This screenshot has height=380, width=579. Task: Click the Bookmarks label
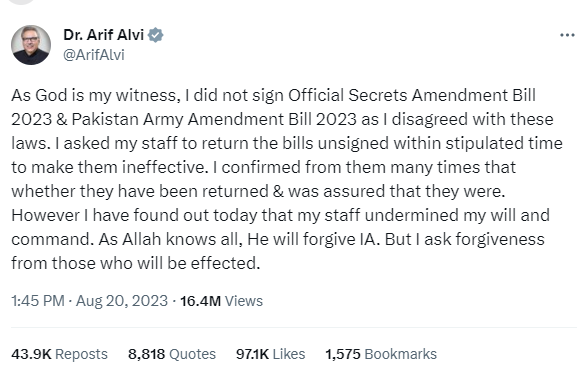[401, 354]
